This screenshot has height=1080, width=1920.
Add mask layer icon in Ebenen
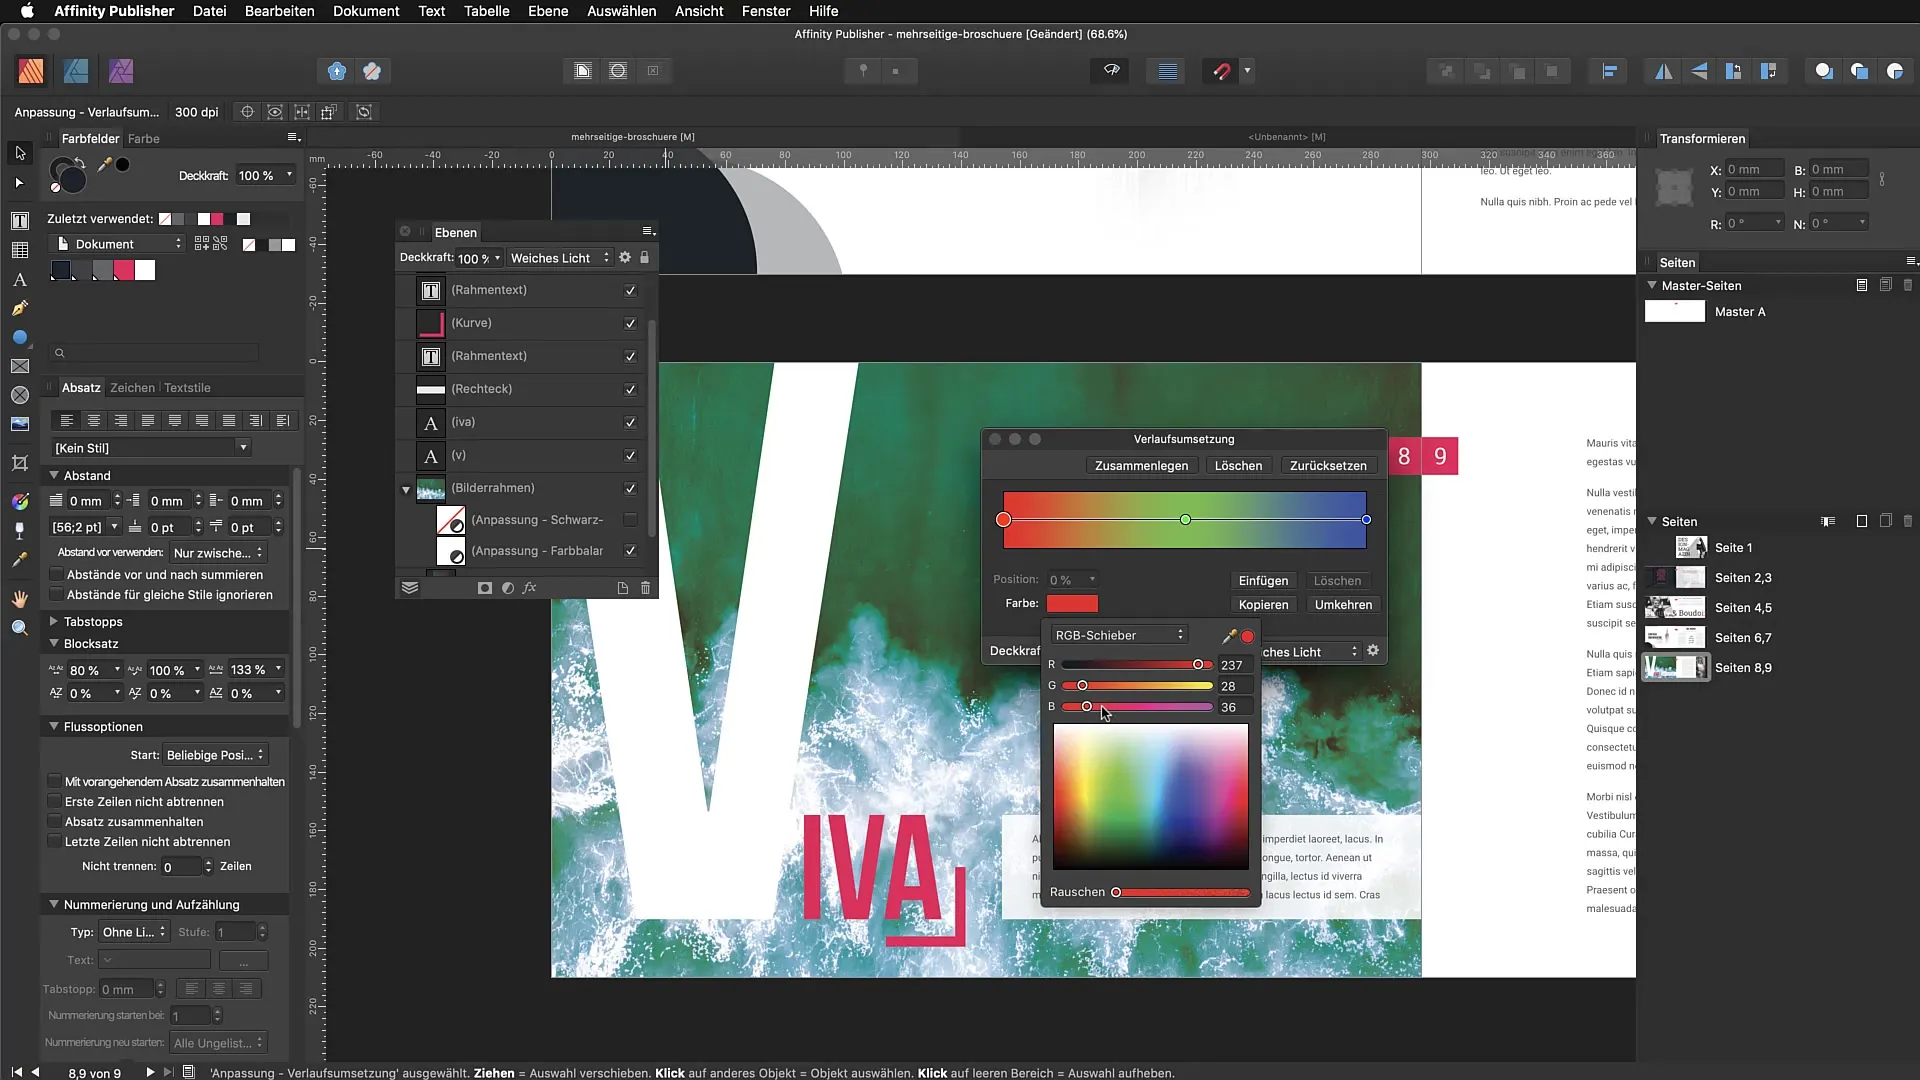point(485,588)
